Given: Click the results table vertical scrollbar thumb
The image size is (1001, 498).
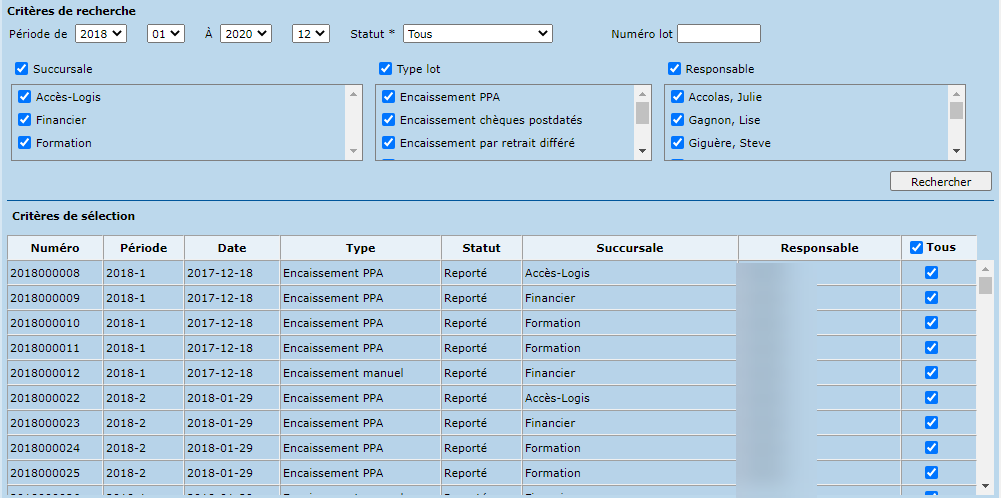Looking at the screenshot, I should [x=984, y=287].
